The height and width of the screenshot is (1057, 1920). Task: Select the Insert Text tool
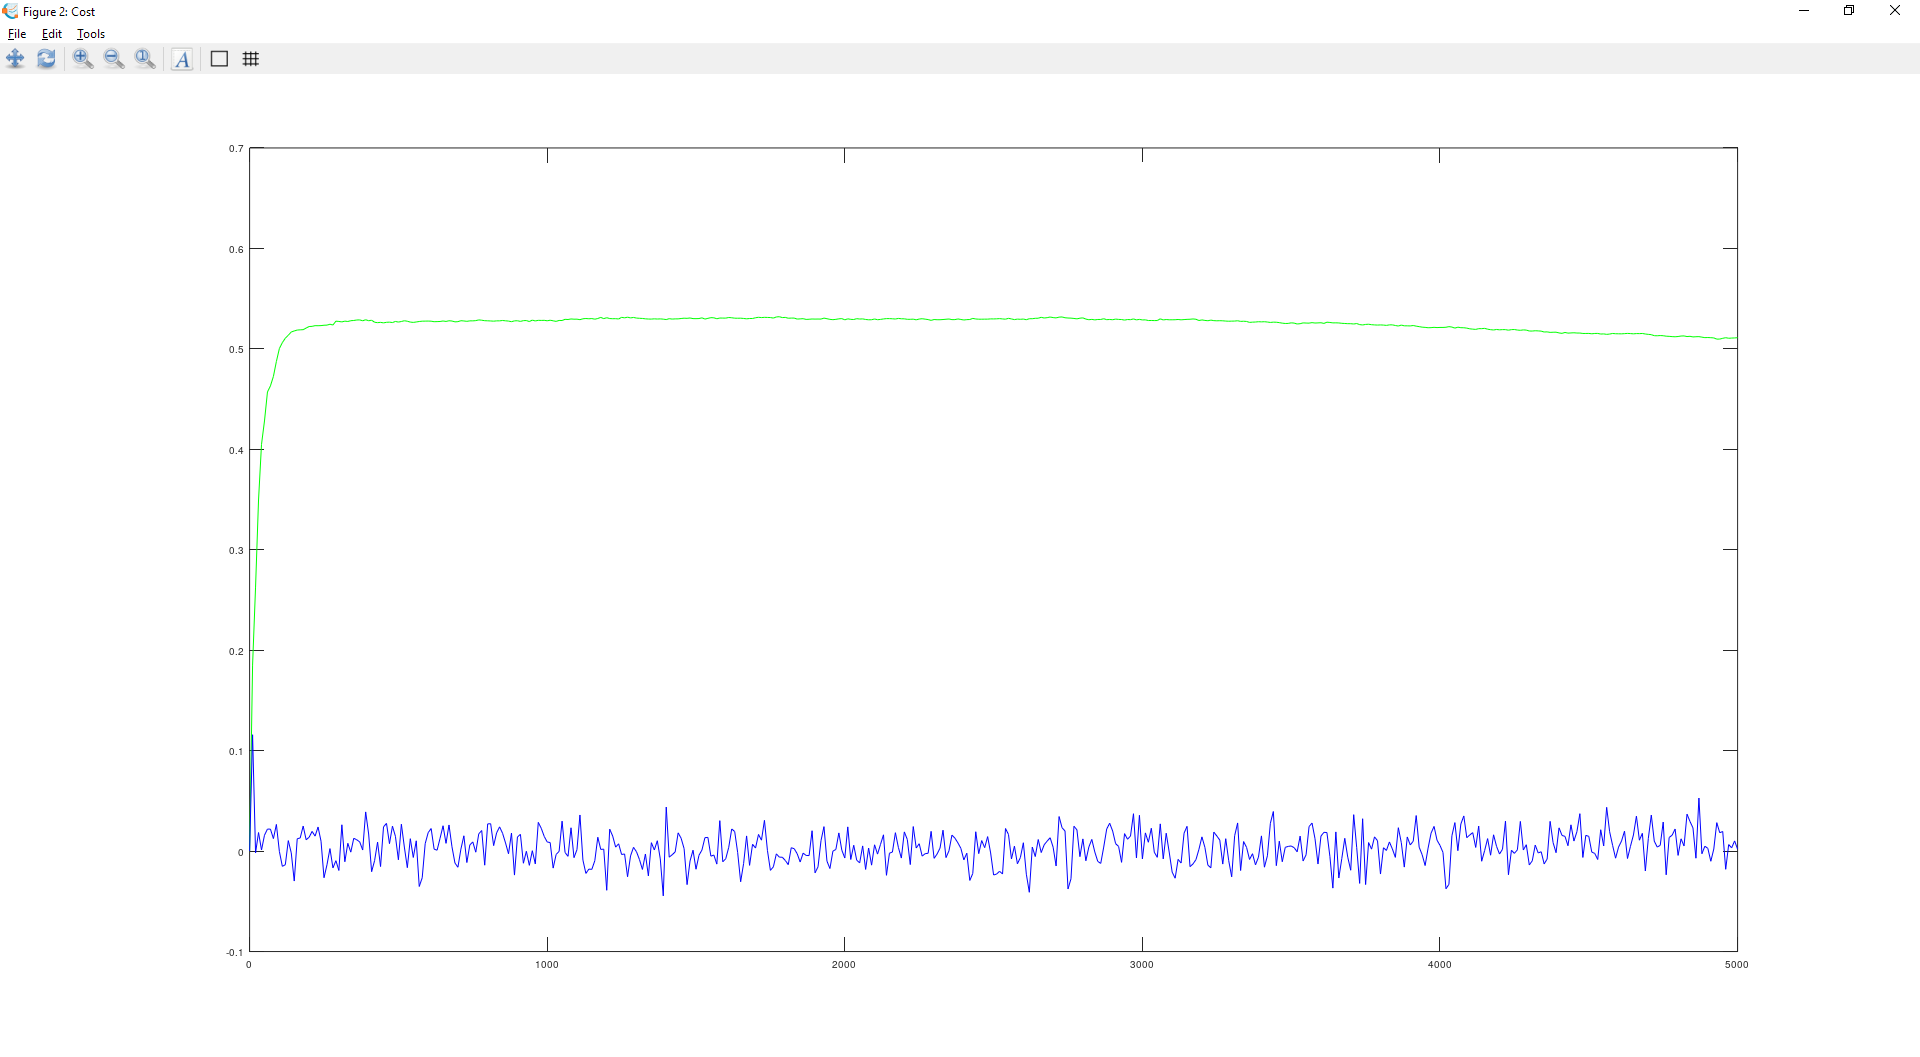point(182,59)
